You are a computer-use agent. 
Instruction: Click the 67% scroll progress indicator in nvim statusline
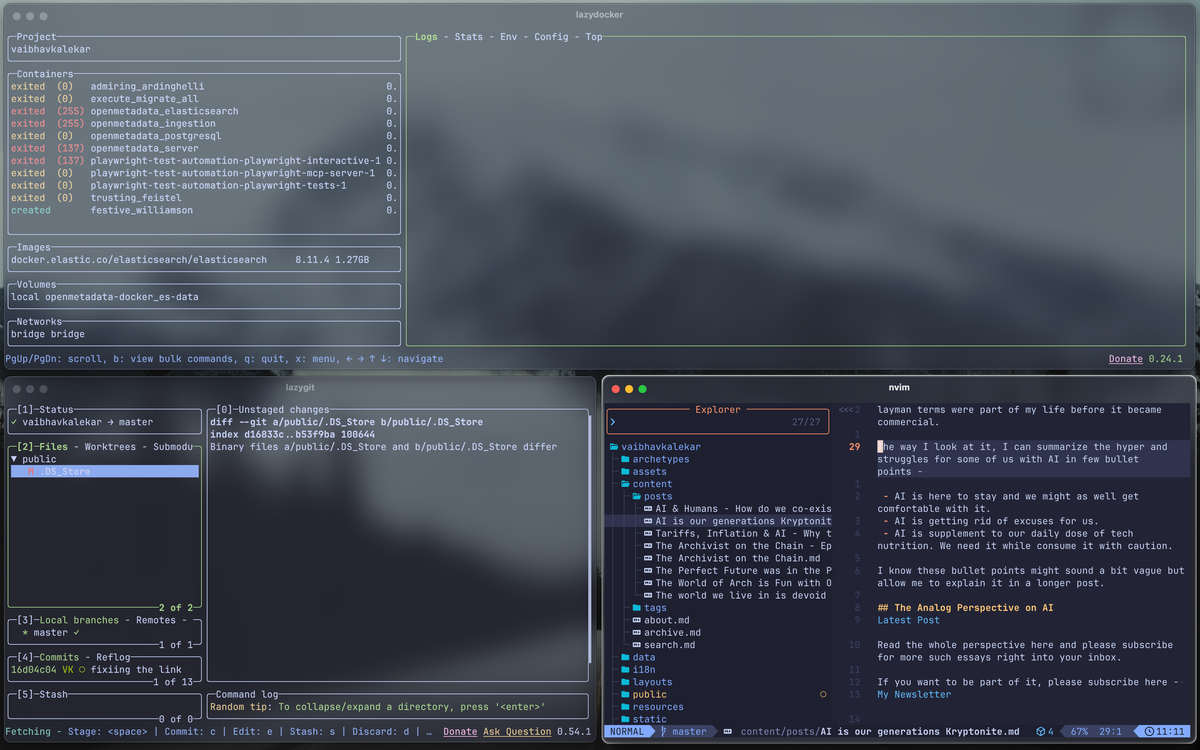point(1079,731)
